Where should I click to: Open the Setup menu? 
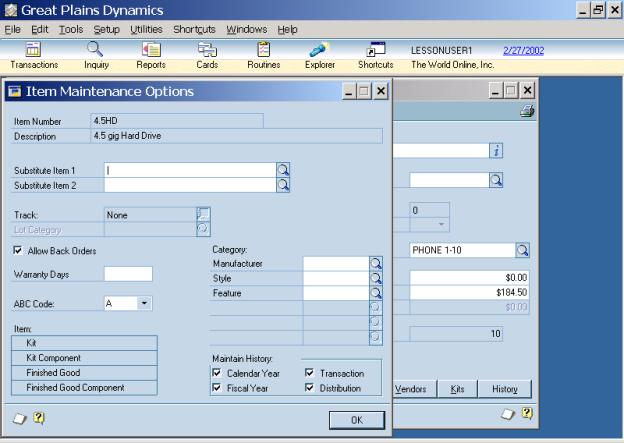(x=106, y=29)
